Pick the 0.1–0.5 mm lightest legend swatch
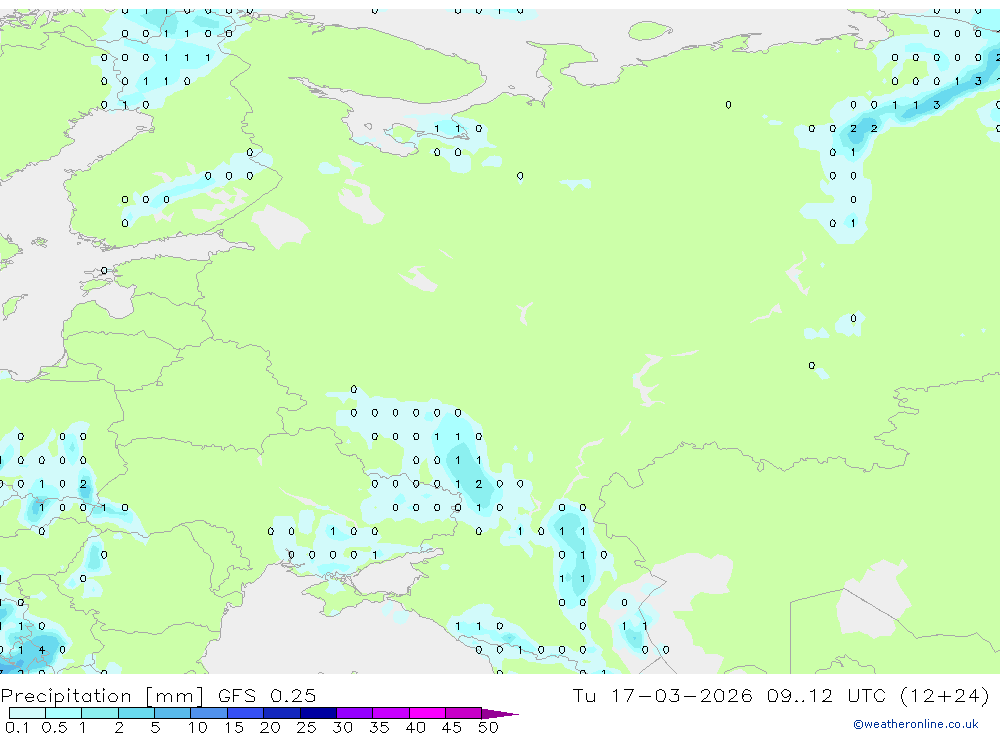The image size is (1000, 733). (x=27, y=713)
